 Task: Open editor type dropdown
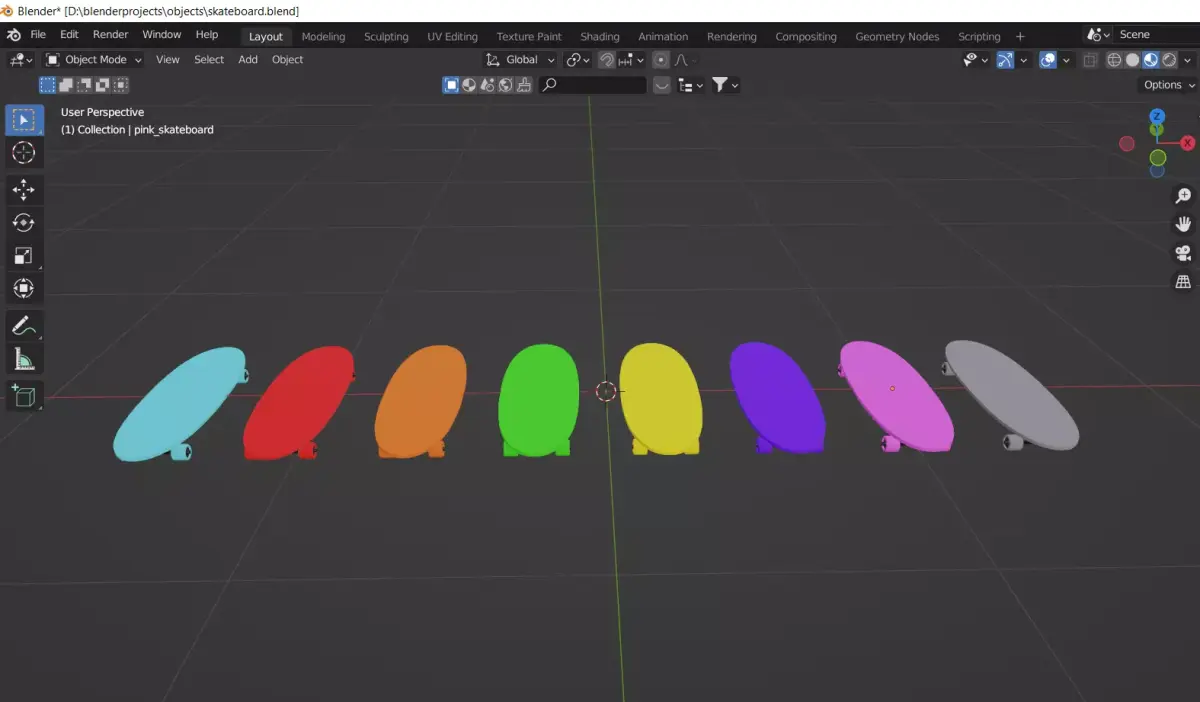click(x=22, y=60)
